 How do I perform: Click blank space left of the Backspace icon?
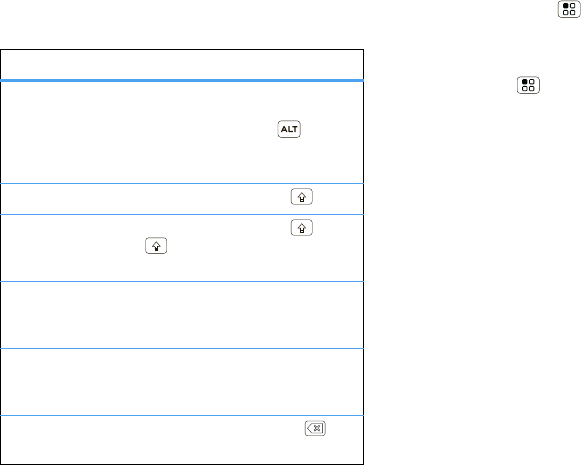pos(153,440)
